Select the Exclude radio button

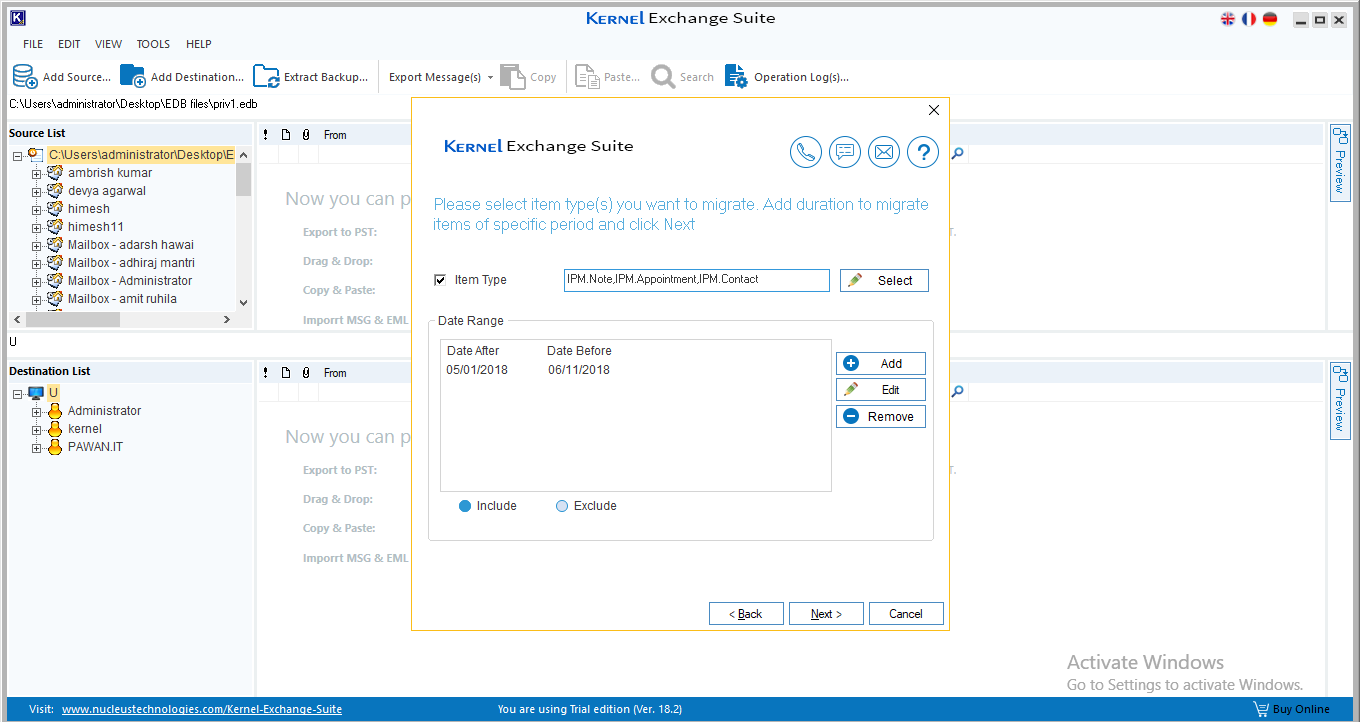pos(562,506)
